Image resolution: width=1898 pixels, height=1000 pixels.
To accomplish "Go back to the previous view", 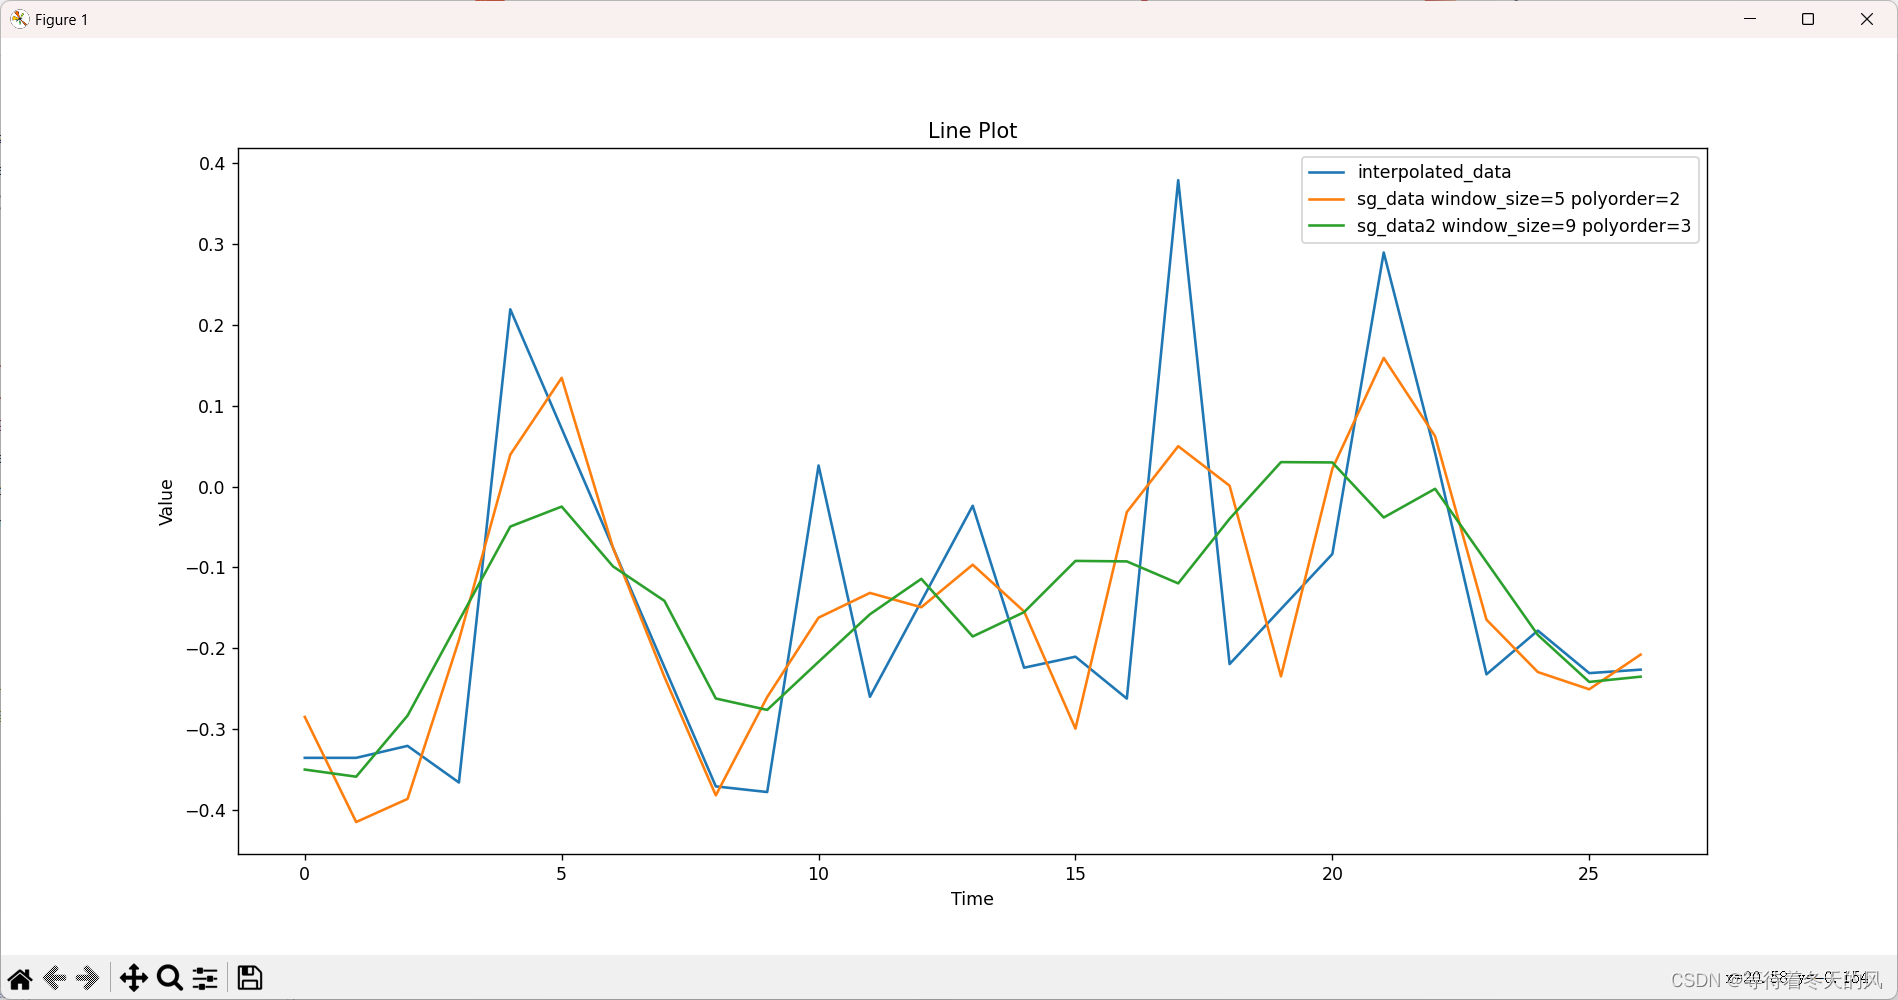I will coord(55,978).
